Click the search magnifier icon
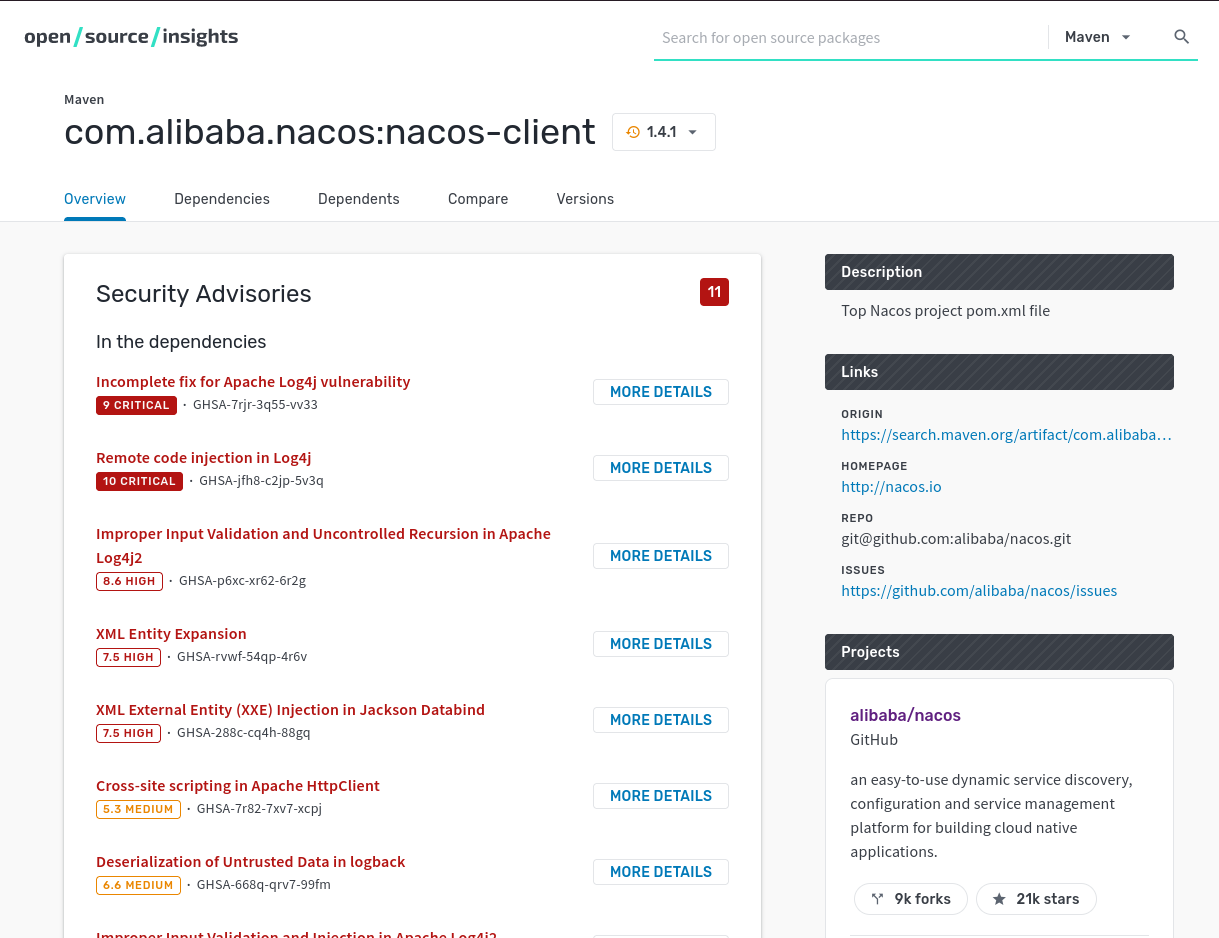This screenshot has width=1219, height=938. (1181, 37)
